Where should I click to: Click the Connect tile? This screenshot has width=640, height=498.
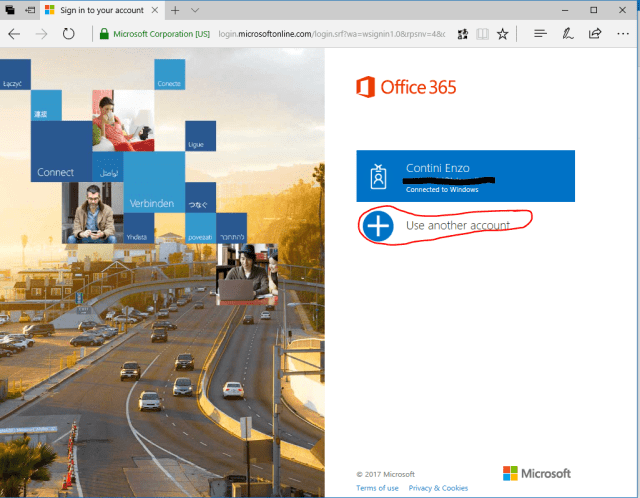pyautogui.click(x=62, y=151)
